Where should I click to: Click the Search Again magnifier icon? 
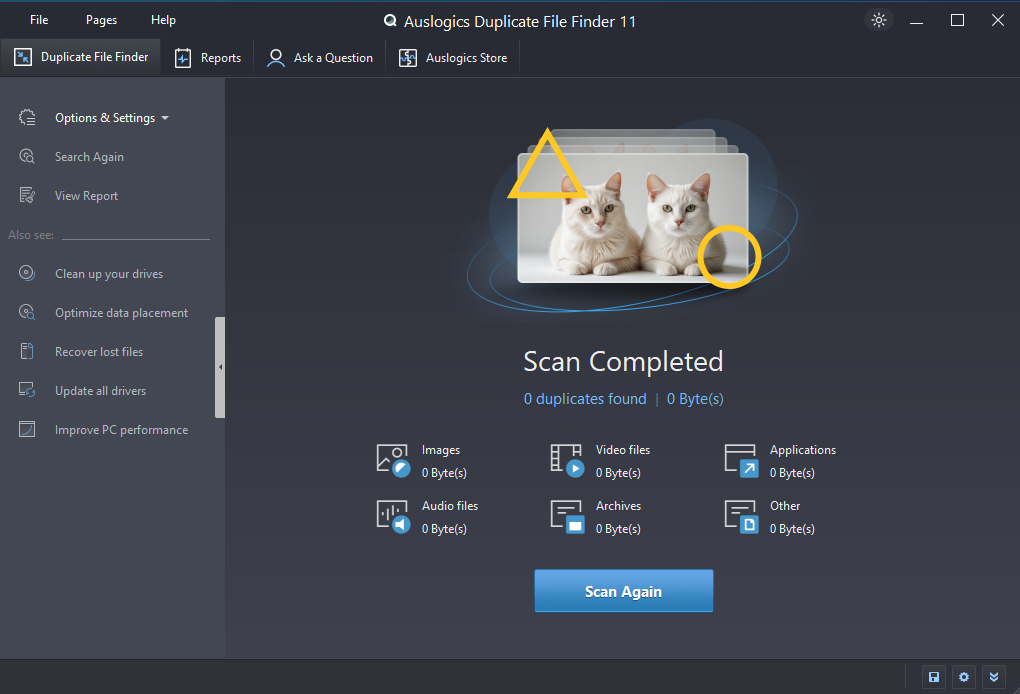click(x=27, y=157)
